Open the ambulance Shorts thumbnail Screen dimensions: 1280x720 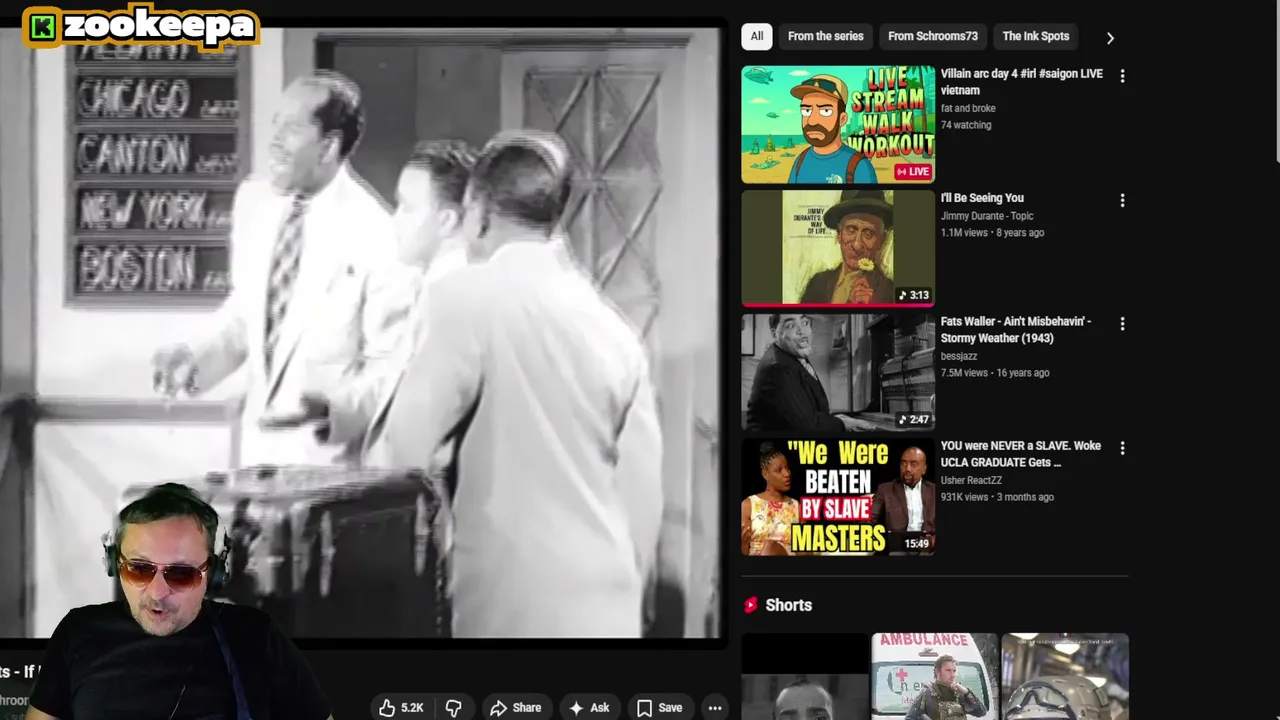pos(934,677)
